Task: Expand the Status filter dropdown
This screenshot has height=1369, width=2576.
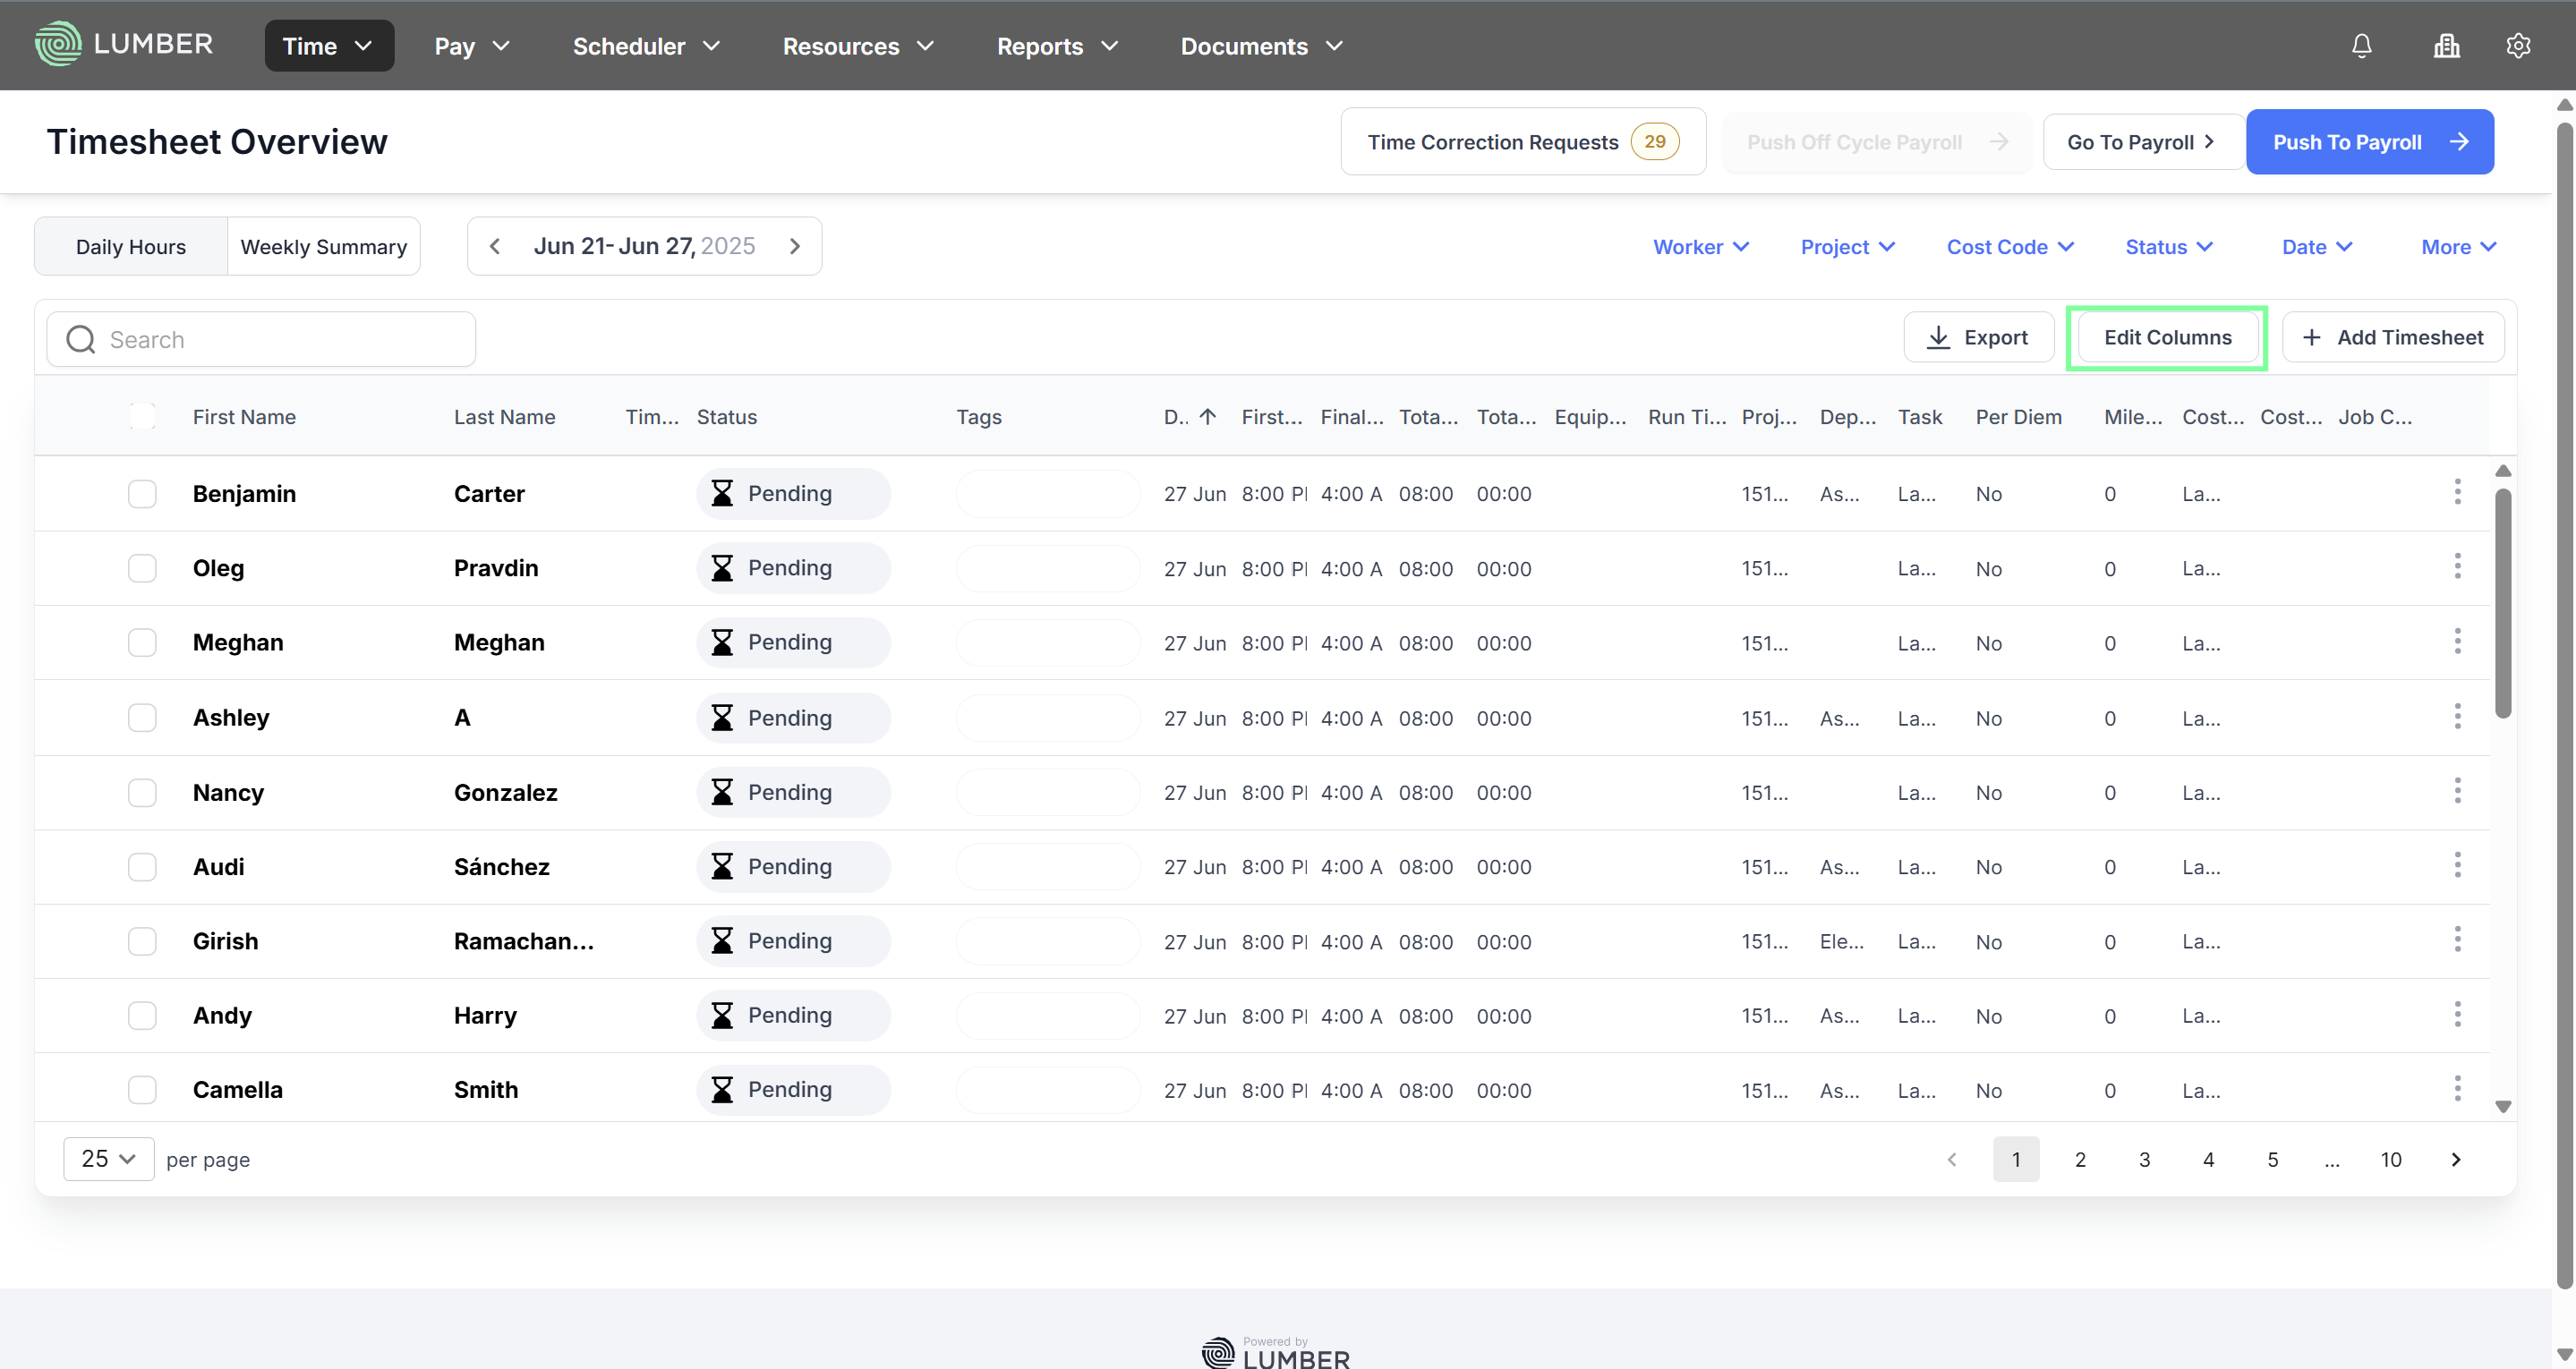Action: pos(2168,246)
